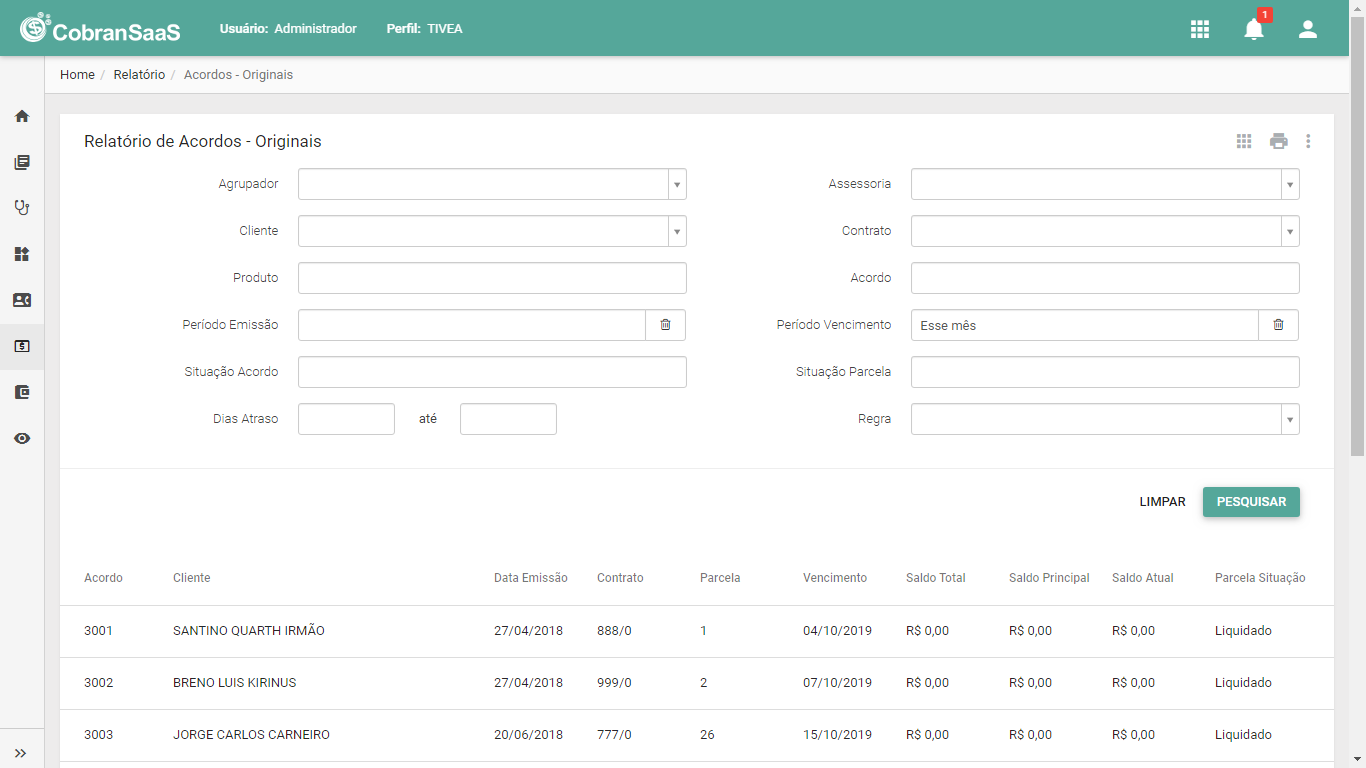Click the Parcela Situação column header
Viewport: 1366px width, 768px height.
click(1260, 578)
